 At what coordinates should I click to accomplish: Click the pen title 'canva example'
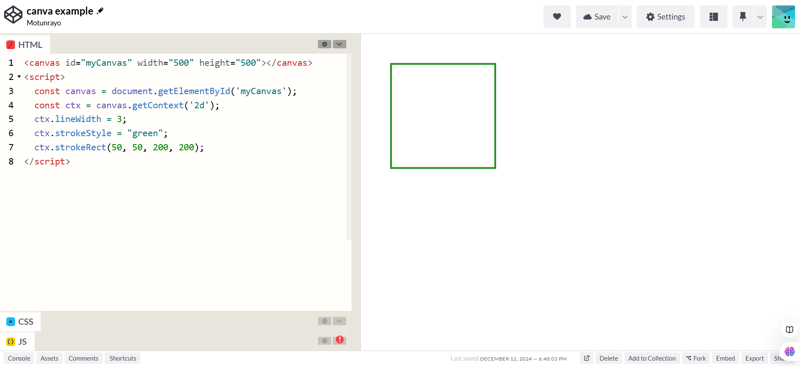click(60, 11)
